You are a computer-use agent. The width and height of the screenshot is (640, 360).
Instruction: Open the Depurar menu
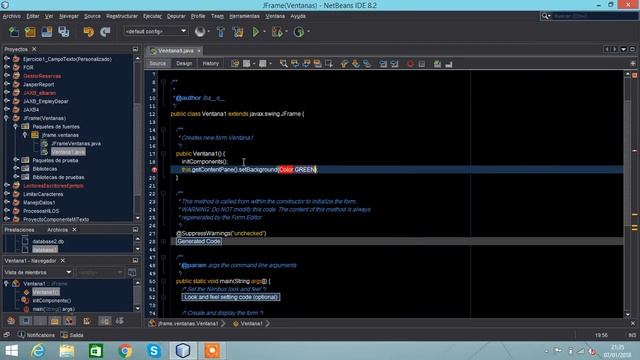click(176, 16)
